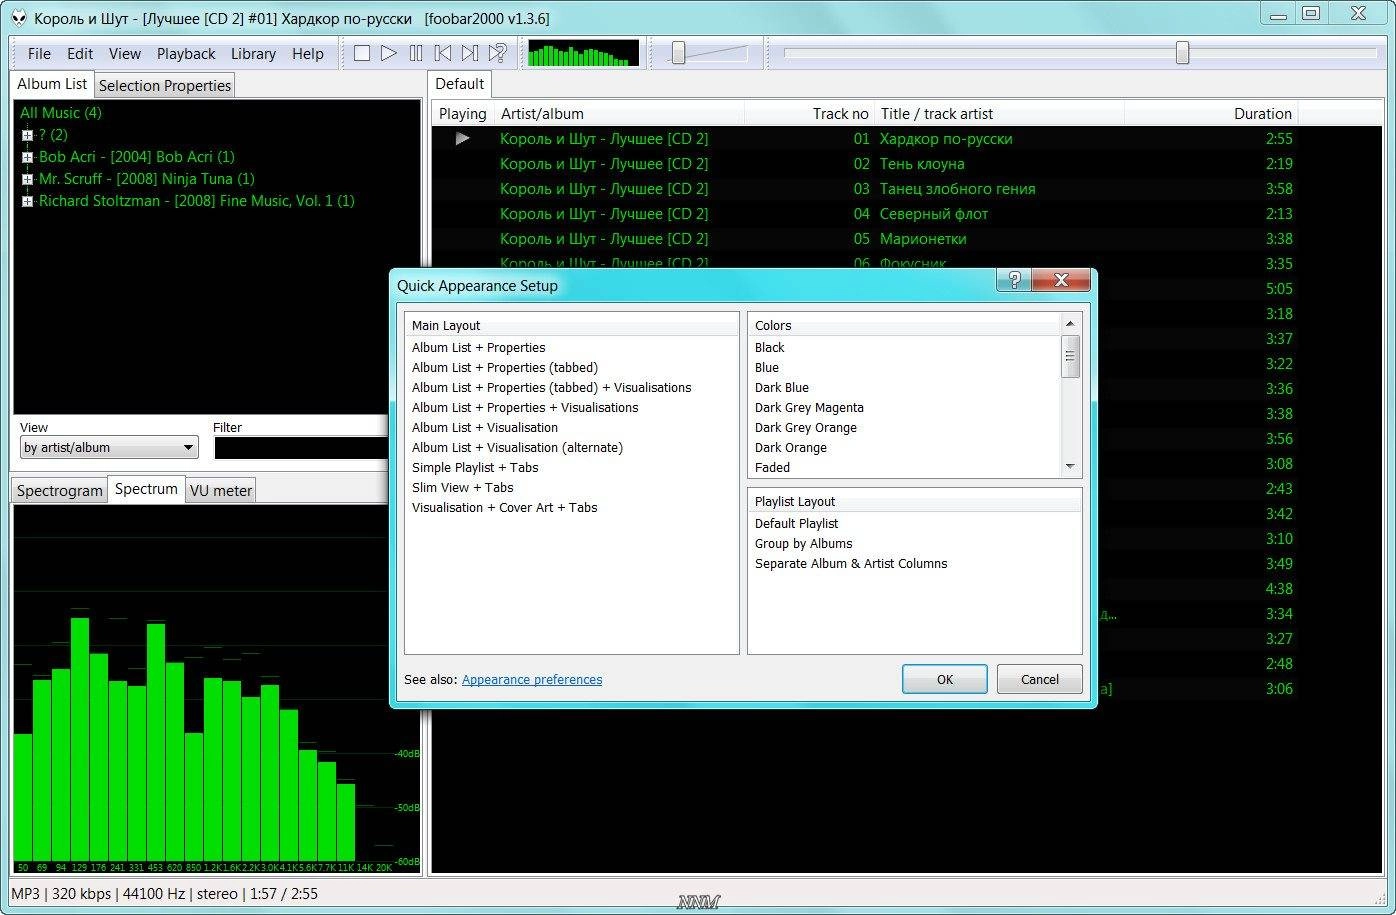Click the foobar2000 alien title bar icon
This screenshot has width=1396, height=915.
click(18, 18)
